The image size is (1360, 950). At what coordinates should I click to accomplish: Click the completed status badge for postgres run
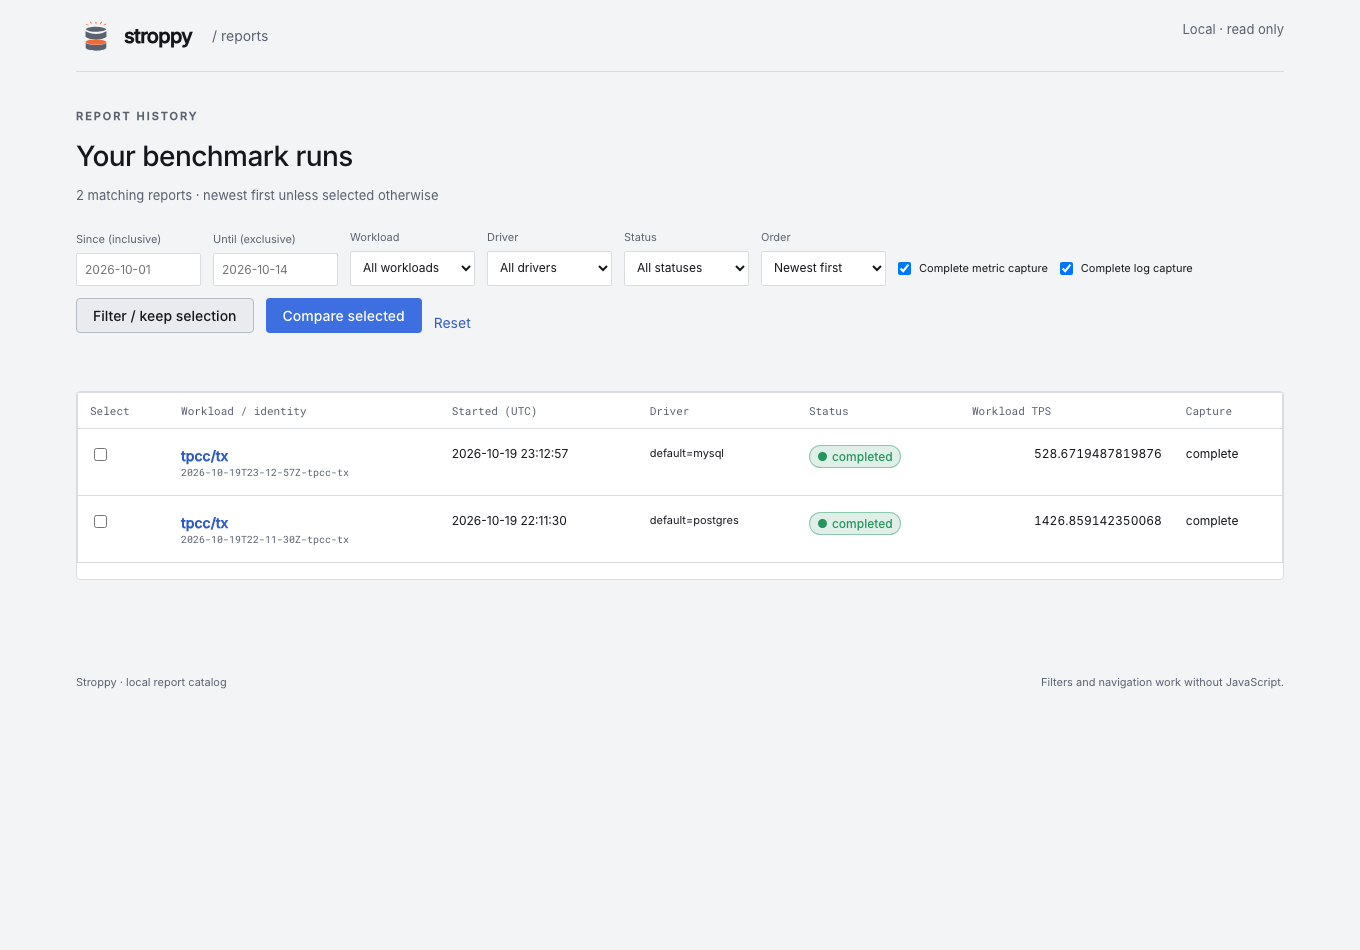click(x=855, y=523)
